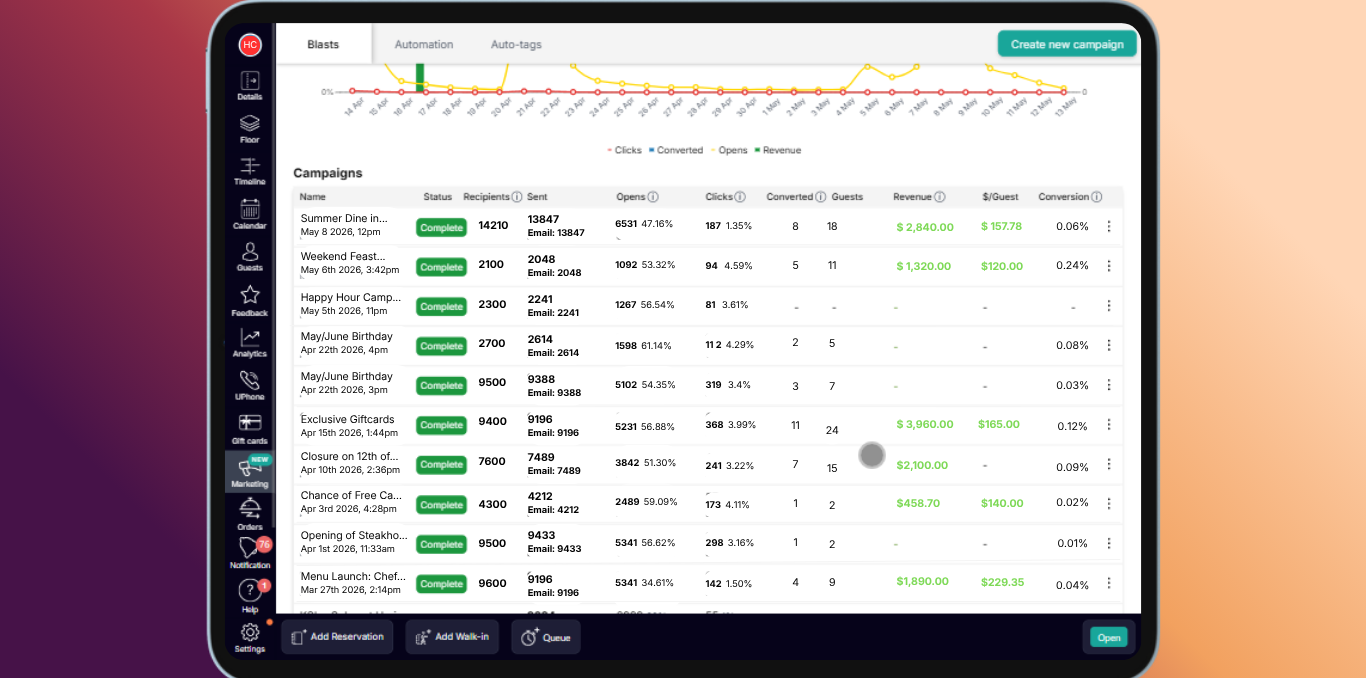This screenshot has height=678, width=1366.
Task: Switch to the Blasts tab
Action: (x=323, y=44)
